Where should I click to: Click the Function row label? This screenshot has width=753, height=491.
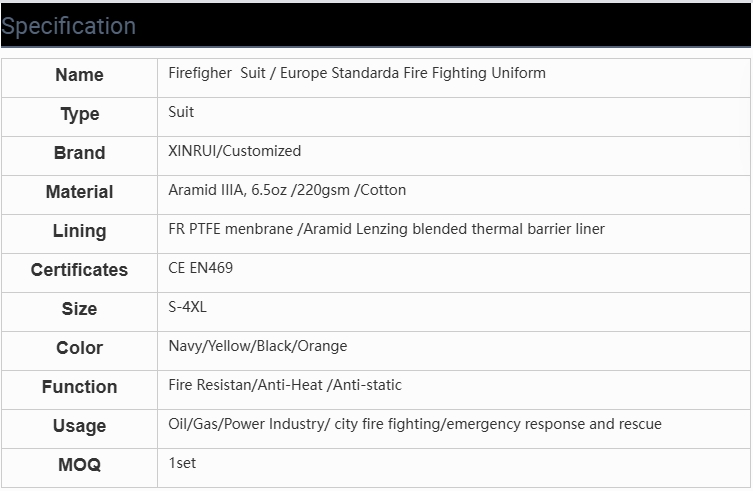[x=79, y=387]
